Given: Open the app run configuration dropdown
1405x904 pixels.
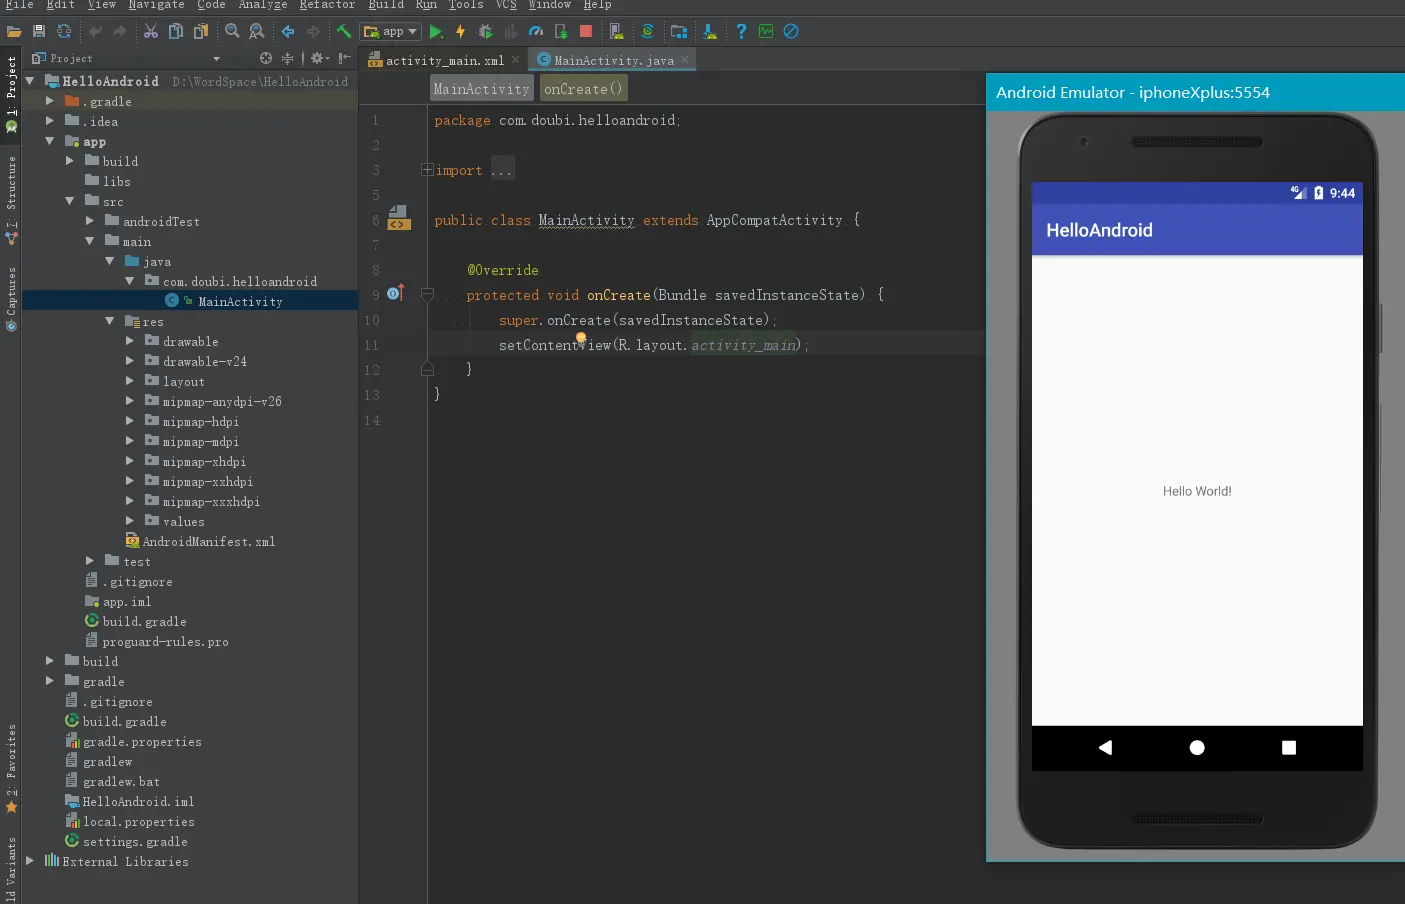Looking at the screenshot, I should pos(391,32).
